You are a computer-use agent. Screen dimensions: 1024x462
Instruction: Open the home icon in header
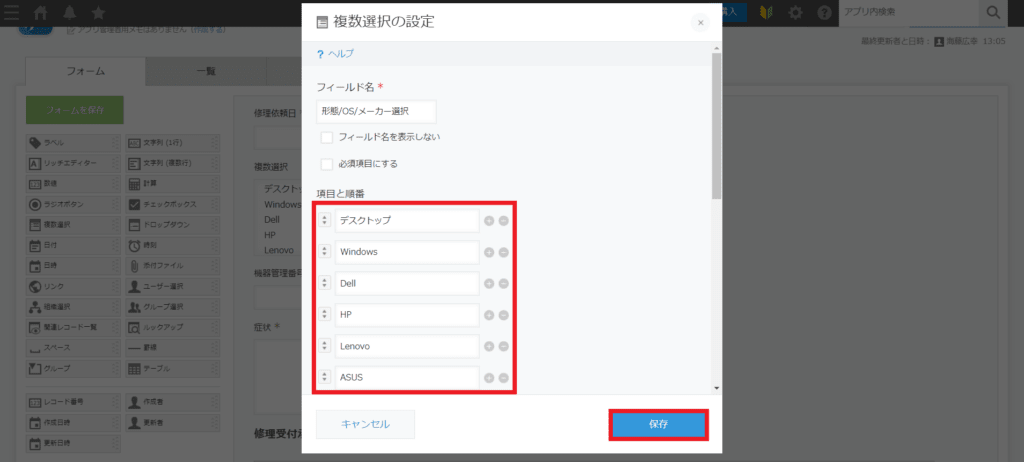[x=41, y=13]
